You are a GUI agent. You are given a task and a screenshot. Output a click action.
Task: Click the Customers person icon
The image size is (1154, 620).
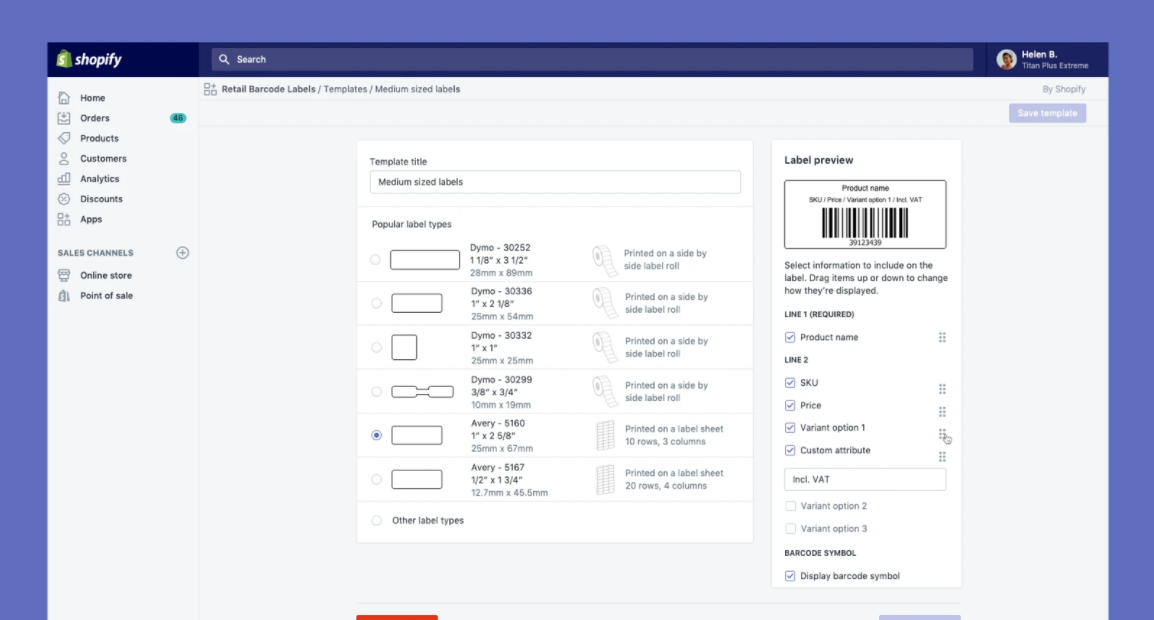click(64, 158)
